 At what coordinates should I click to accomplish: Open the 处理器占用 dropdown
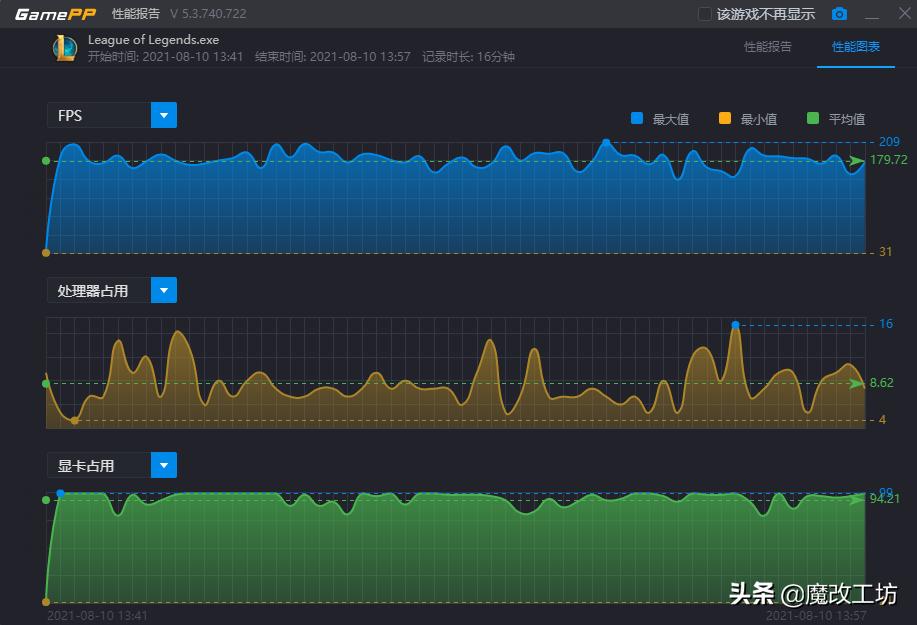(x=163, y=289)
